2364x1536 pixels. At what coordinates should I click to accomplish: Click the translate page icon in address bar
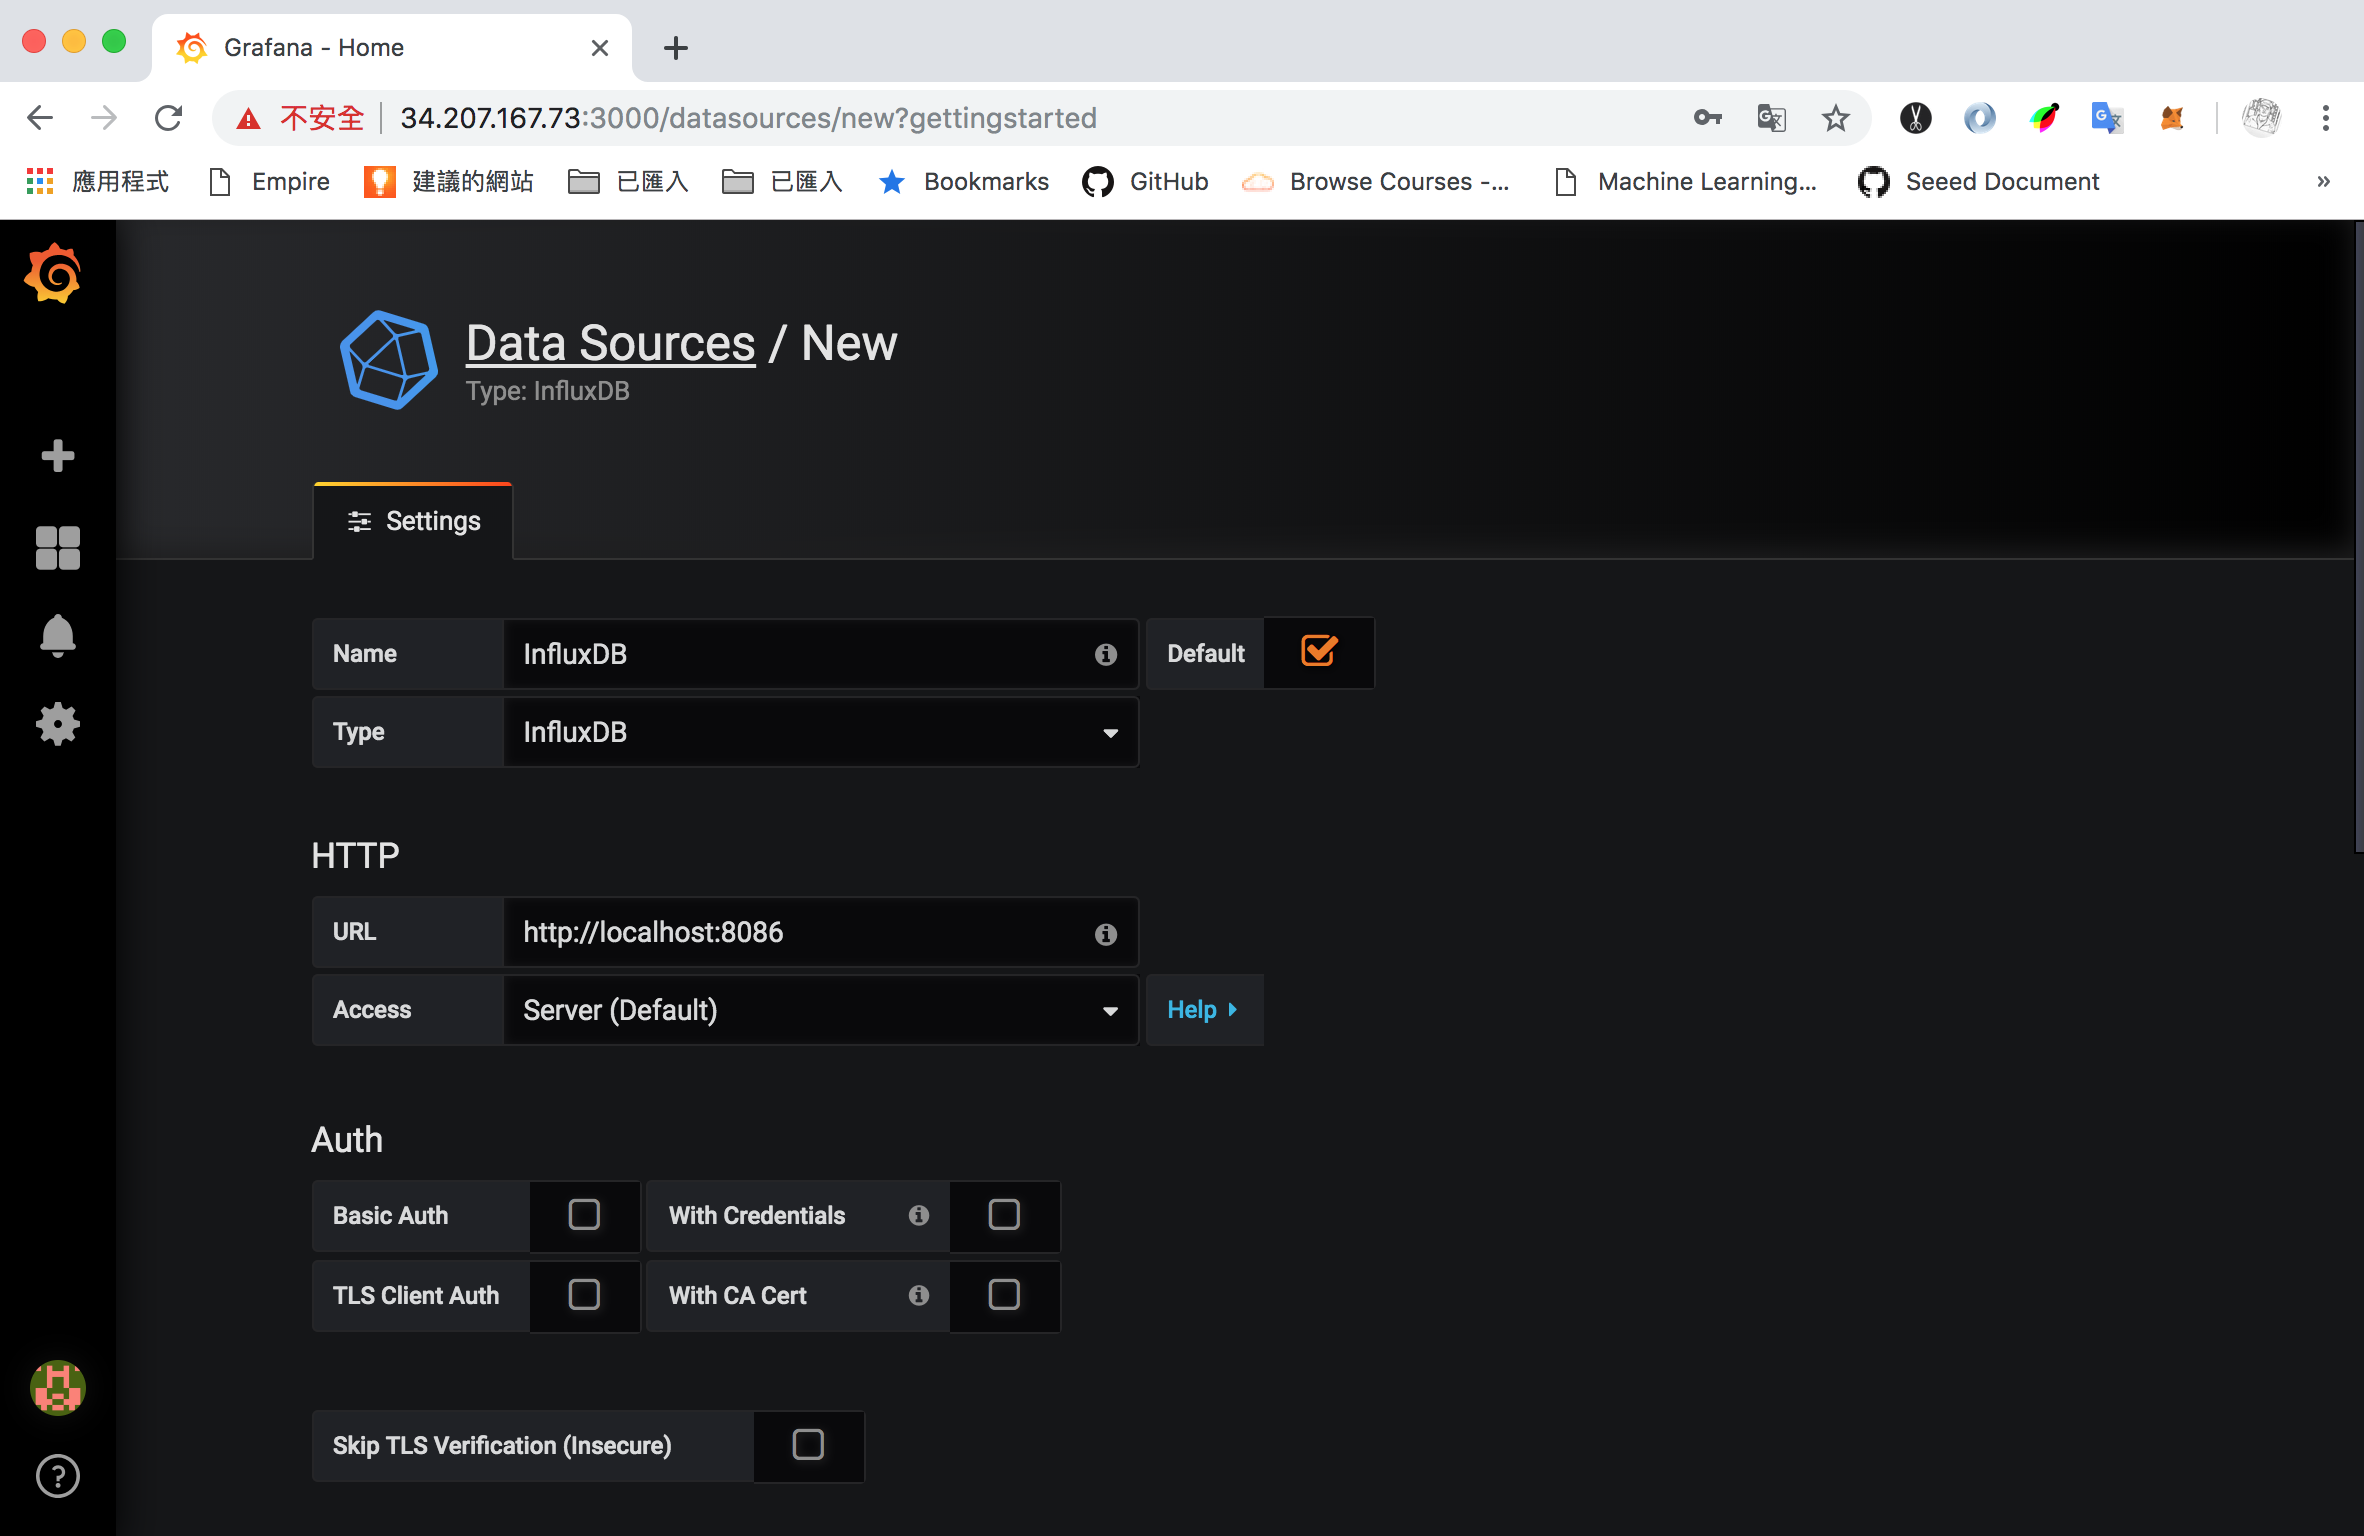point(1772,118)
